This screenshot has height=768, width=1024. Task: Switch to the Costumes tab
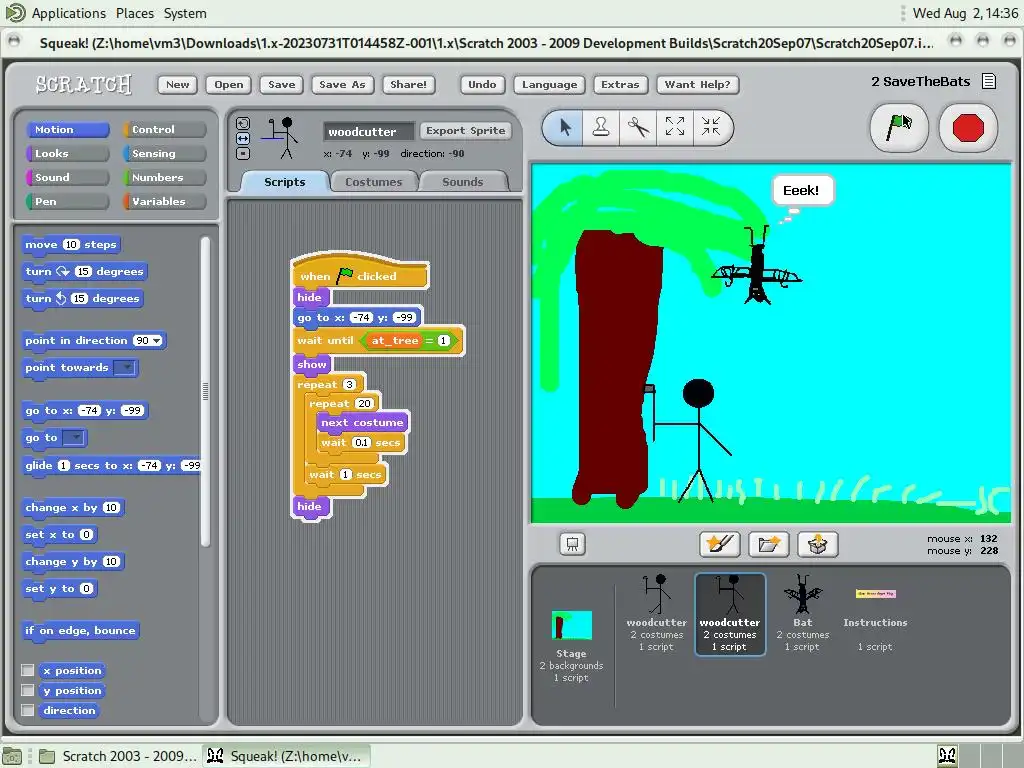(x=374, y=182)
